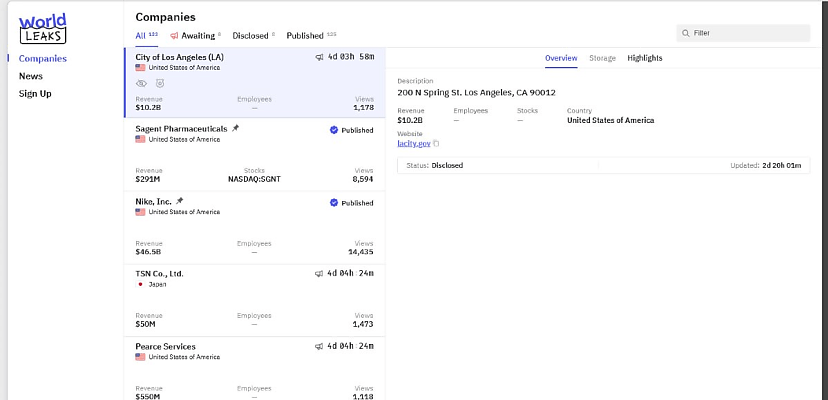828x400 pixels.
Task: Open News in the sidebar
Action: [31, 76]
